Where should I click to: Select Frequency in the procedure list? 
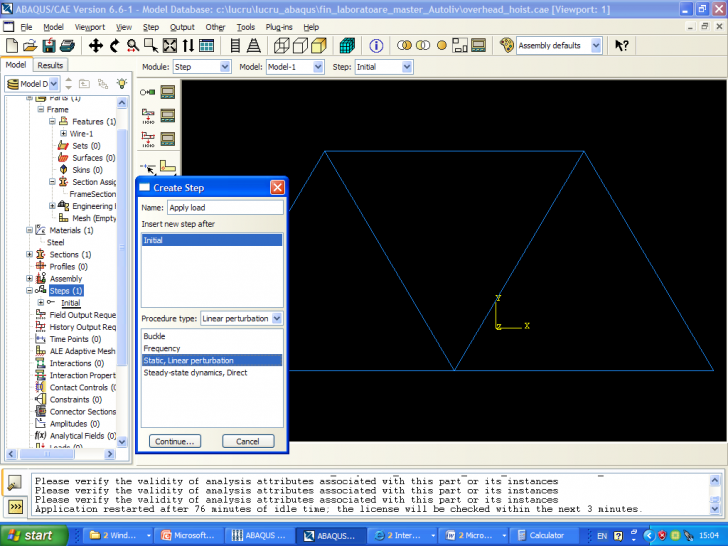point(160,348)
